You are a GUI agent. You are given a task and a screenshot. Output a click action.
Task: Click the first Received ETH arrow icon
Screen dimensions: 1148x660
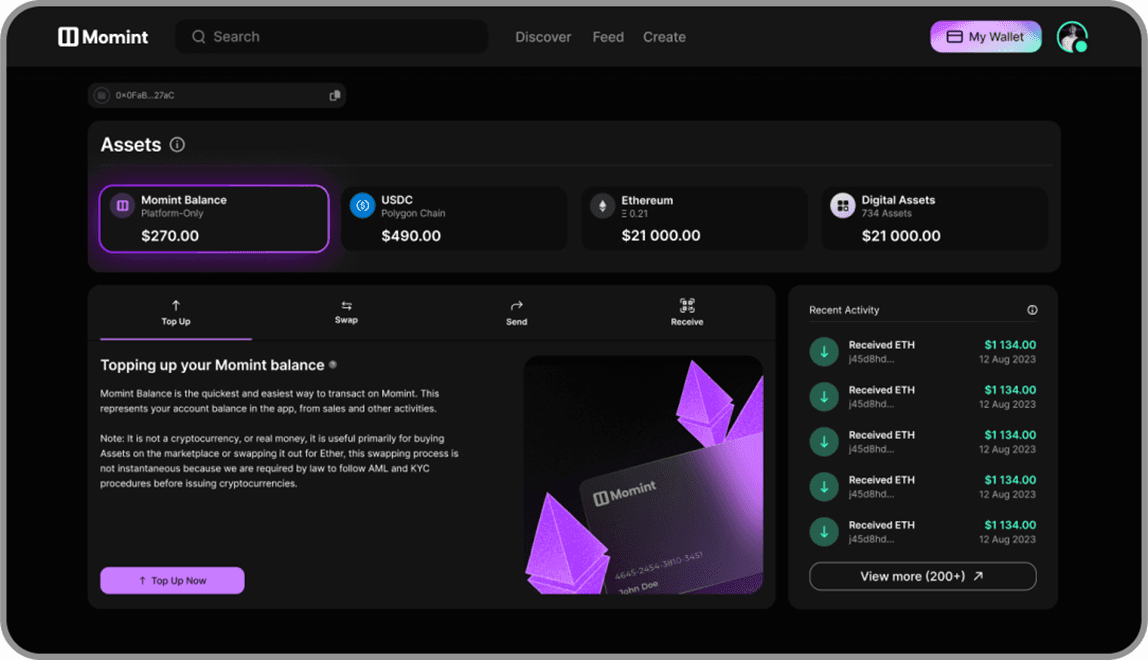tap(824, 352)
